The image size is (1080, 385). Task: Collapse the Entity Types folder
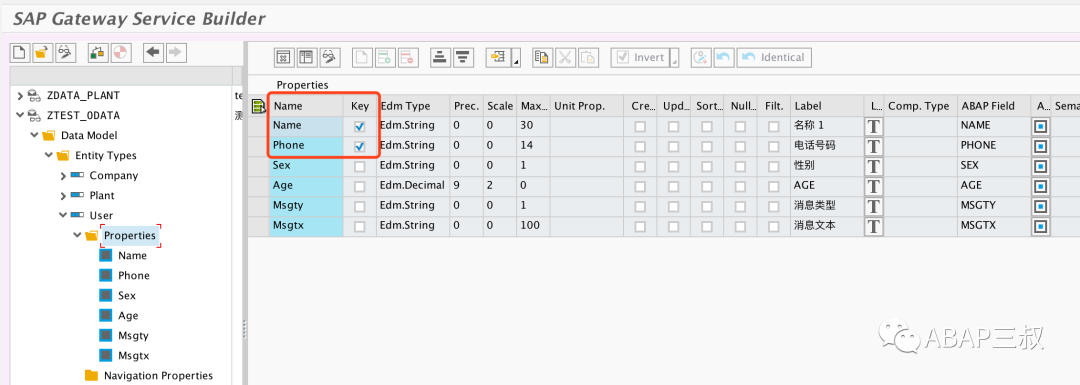(x=49, y=155)
